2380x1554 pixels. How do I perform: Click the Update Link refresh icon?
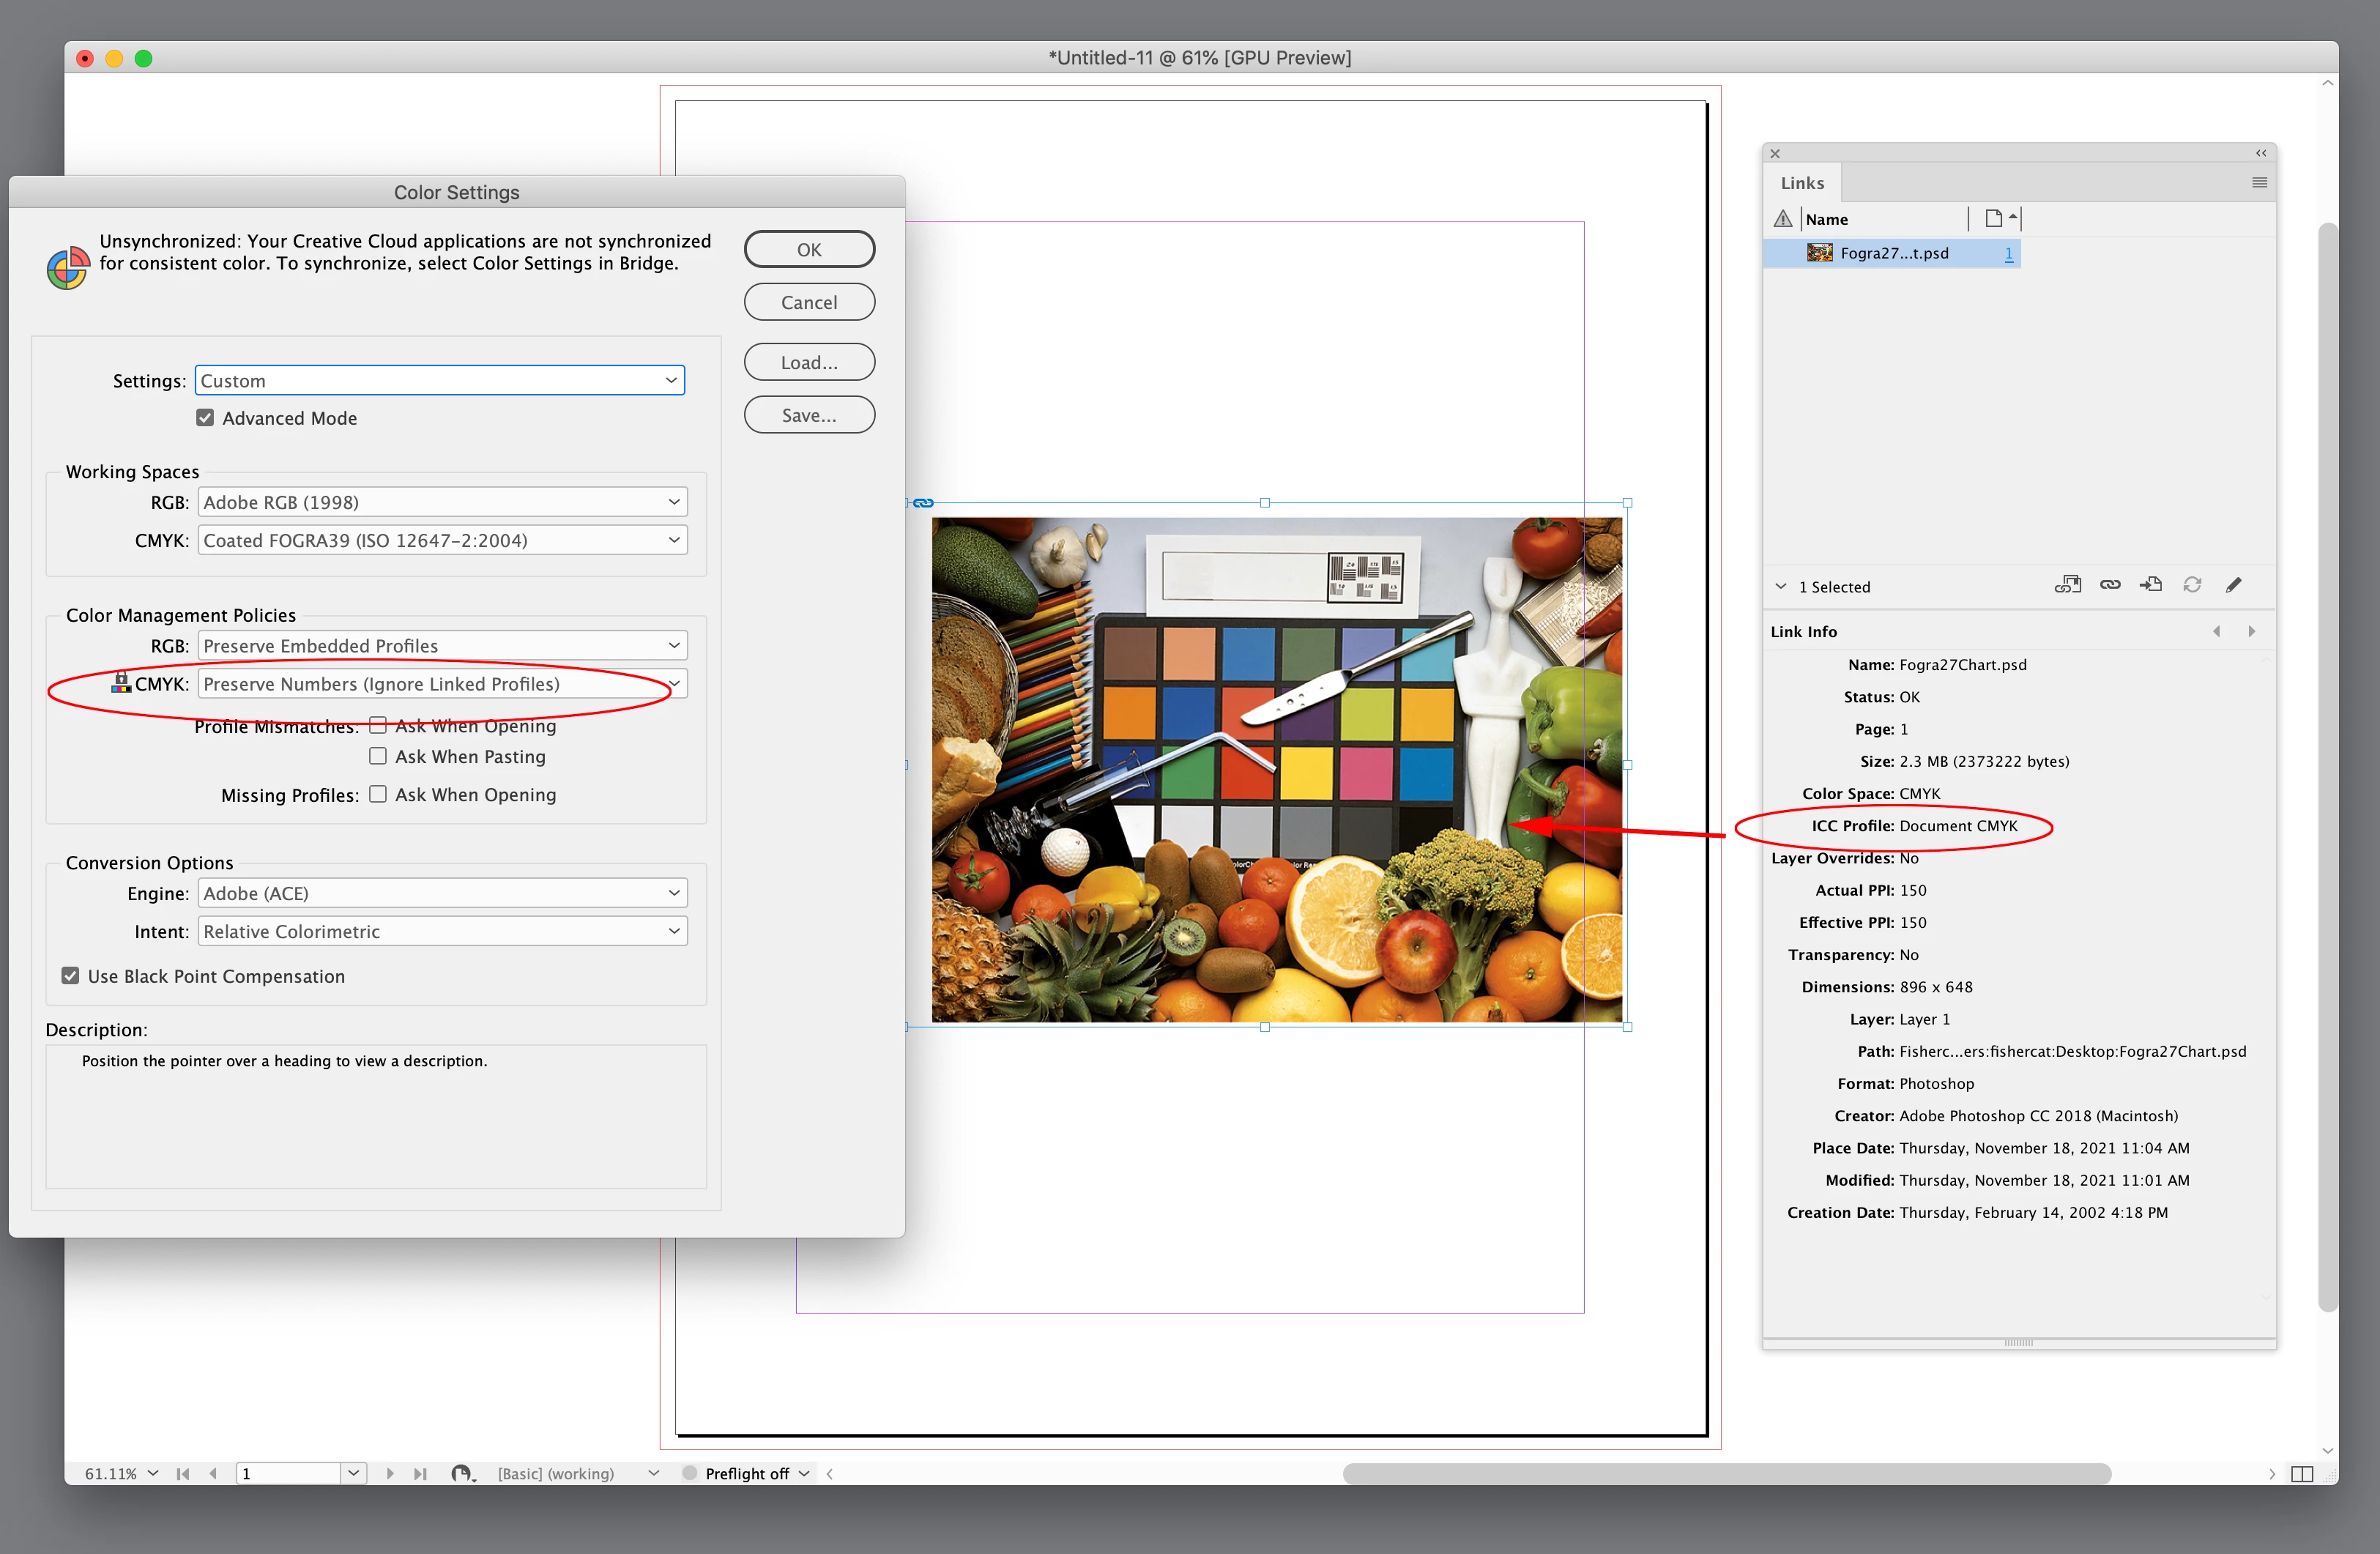click(2192, 585)
